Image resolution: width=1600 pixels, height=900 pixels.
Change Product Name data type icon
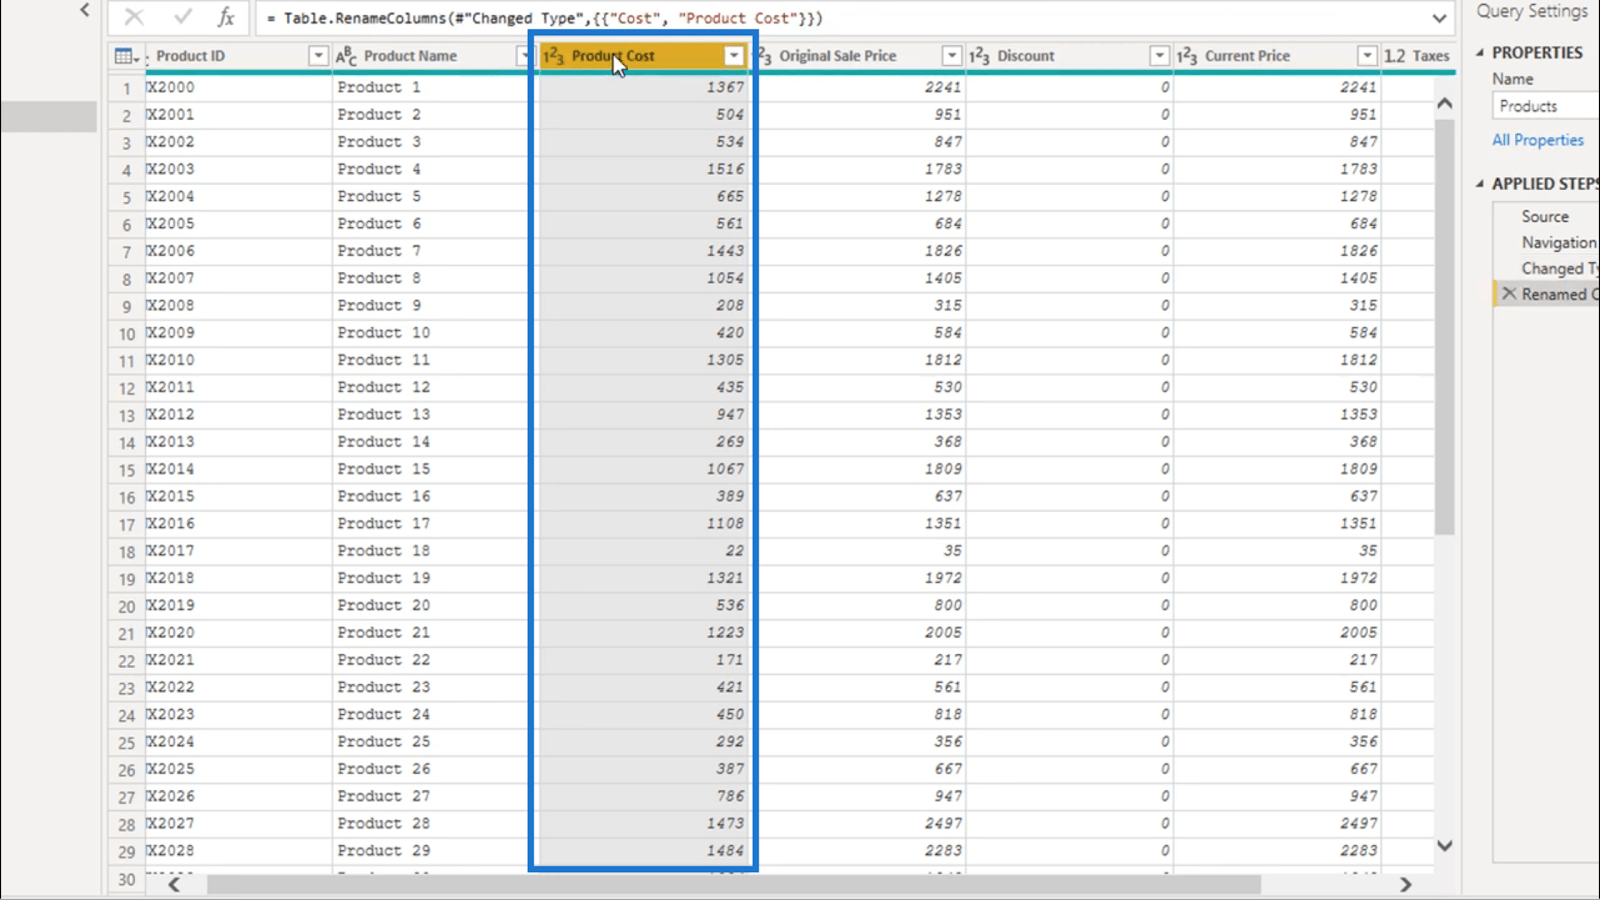346,56
